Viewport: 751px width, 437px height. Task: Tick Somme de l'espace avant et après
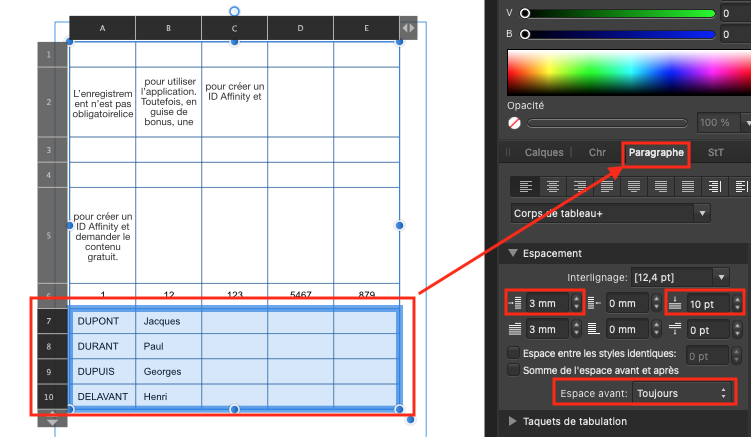click(x=513, y=370)
